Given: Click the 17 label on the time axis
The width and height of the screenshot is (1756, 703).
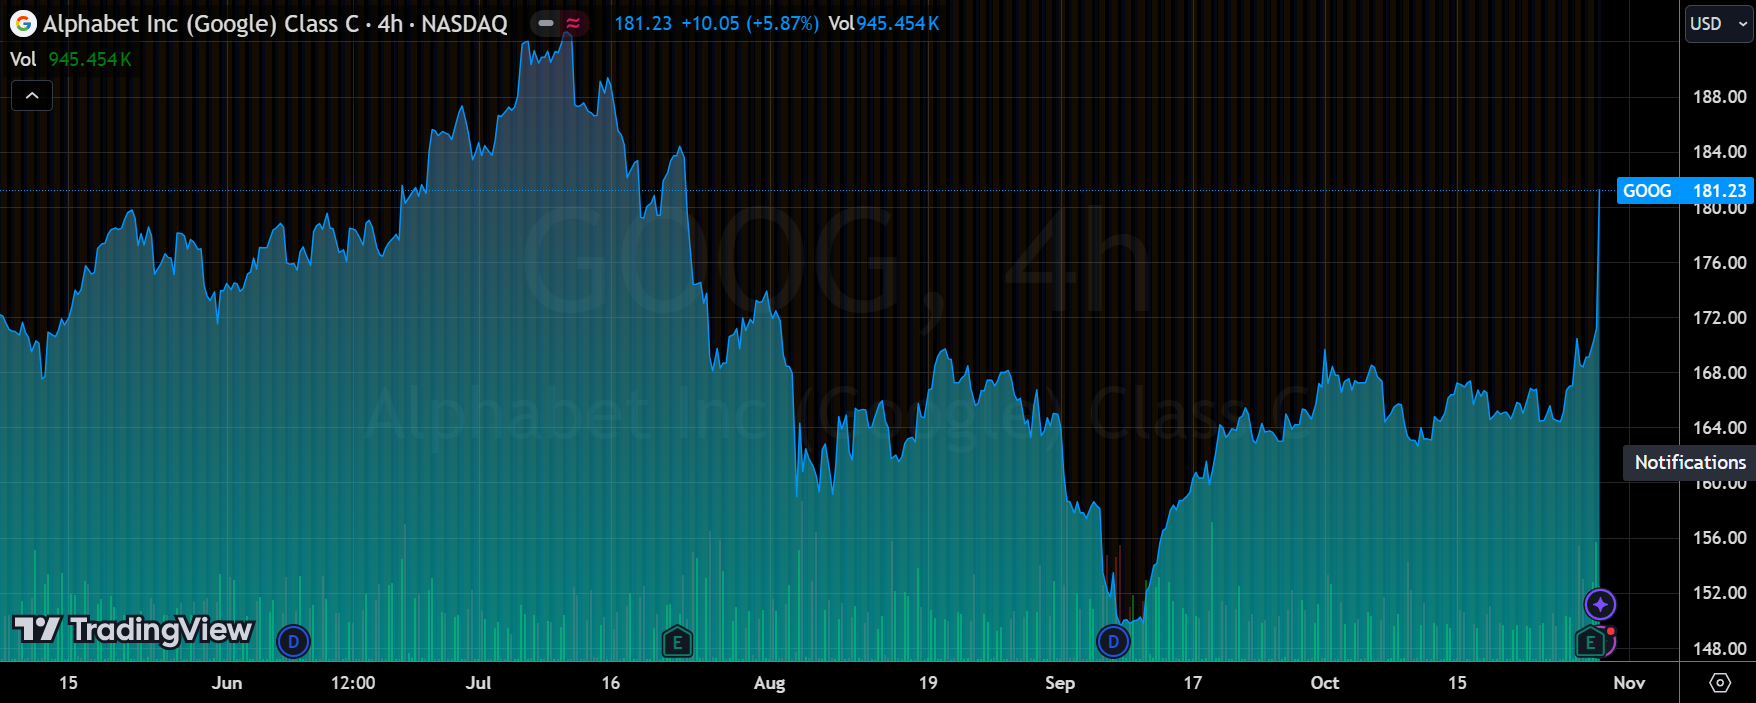Looking at the screenshot, I should [1193, 683].
